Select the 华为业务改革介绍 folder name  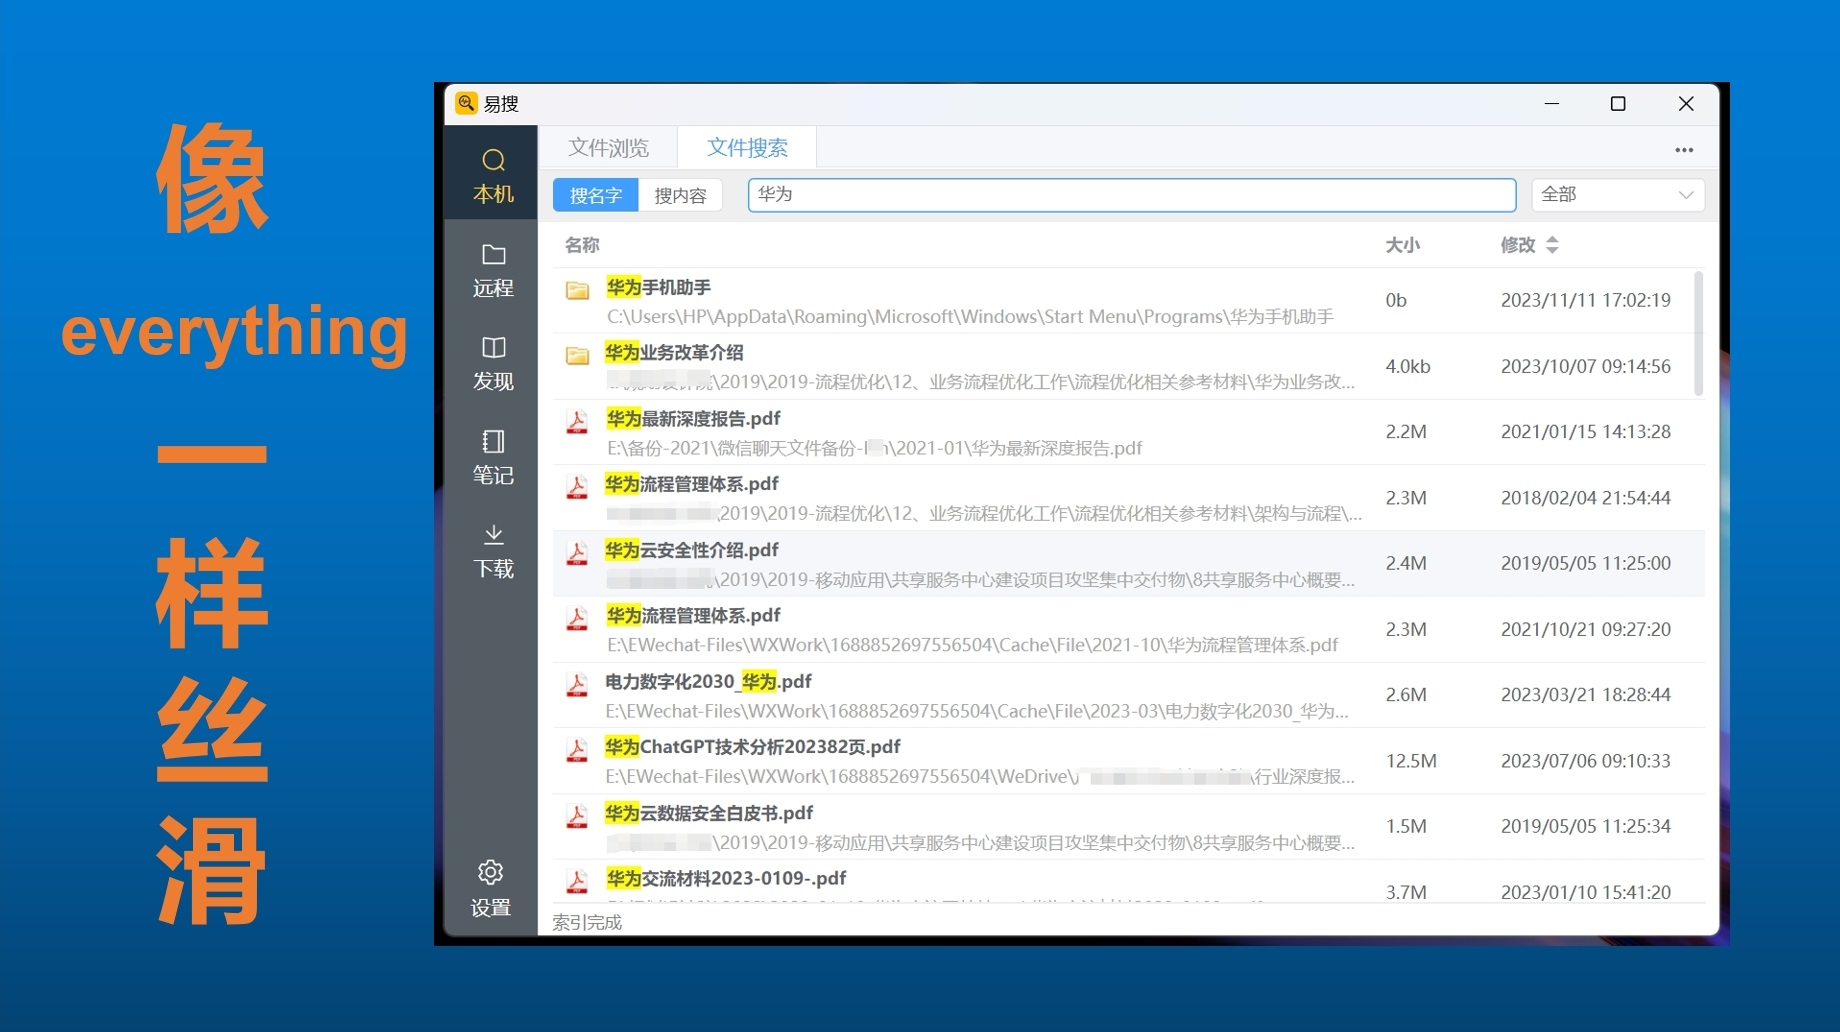pos(674,352)
